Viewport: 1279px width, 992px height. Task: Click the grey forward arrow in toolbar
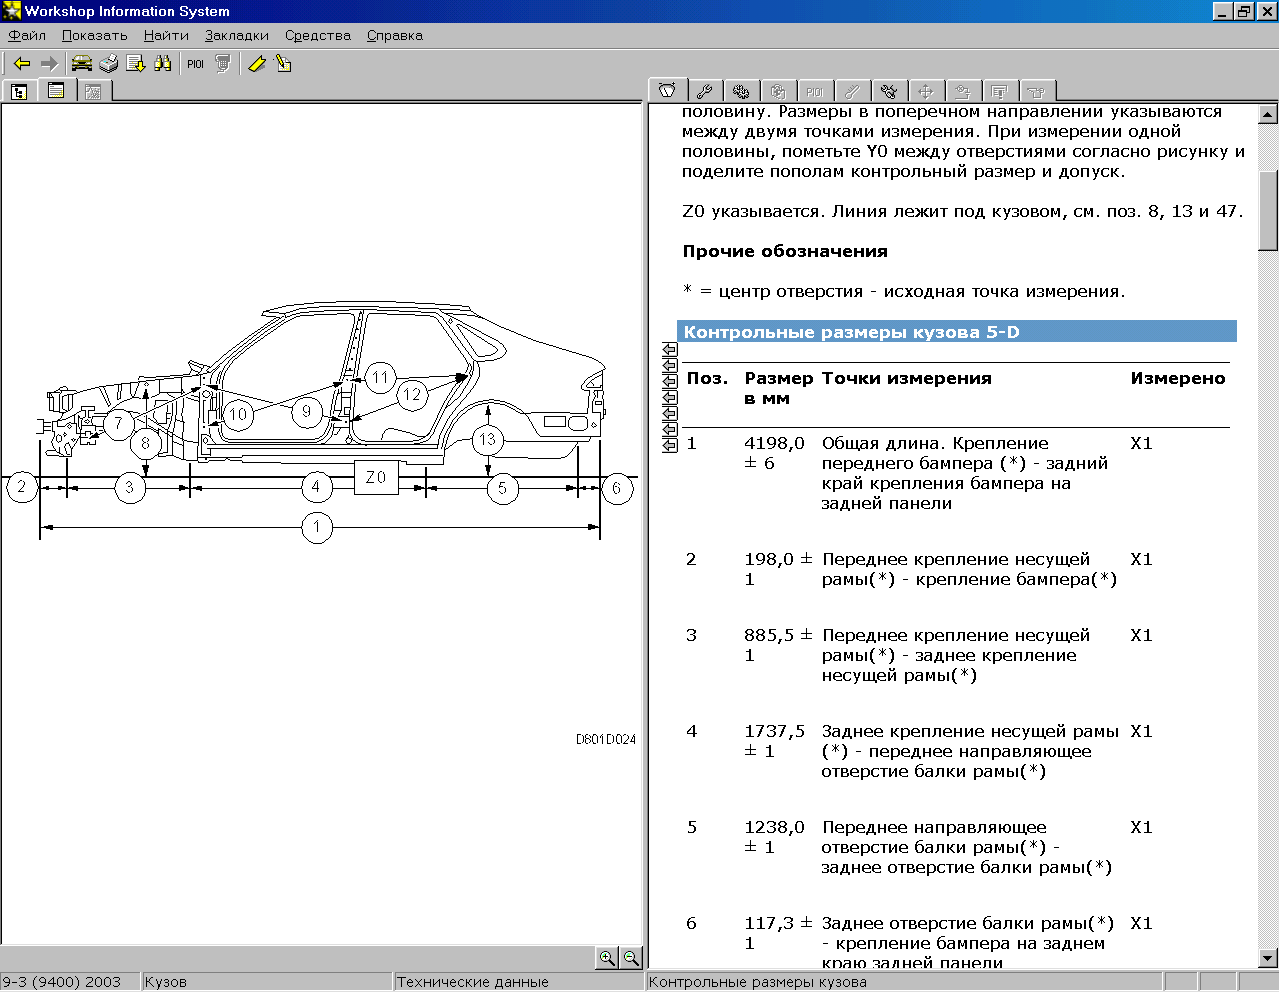click(49, 64)
